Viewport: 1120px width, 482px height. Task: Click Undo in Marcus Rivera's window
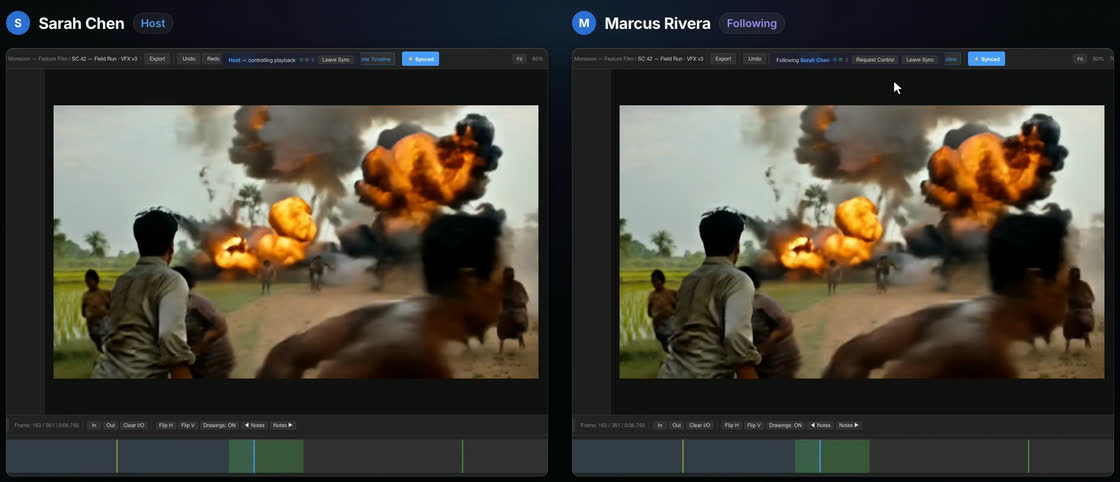coord(754,59)
